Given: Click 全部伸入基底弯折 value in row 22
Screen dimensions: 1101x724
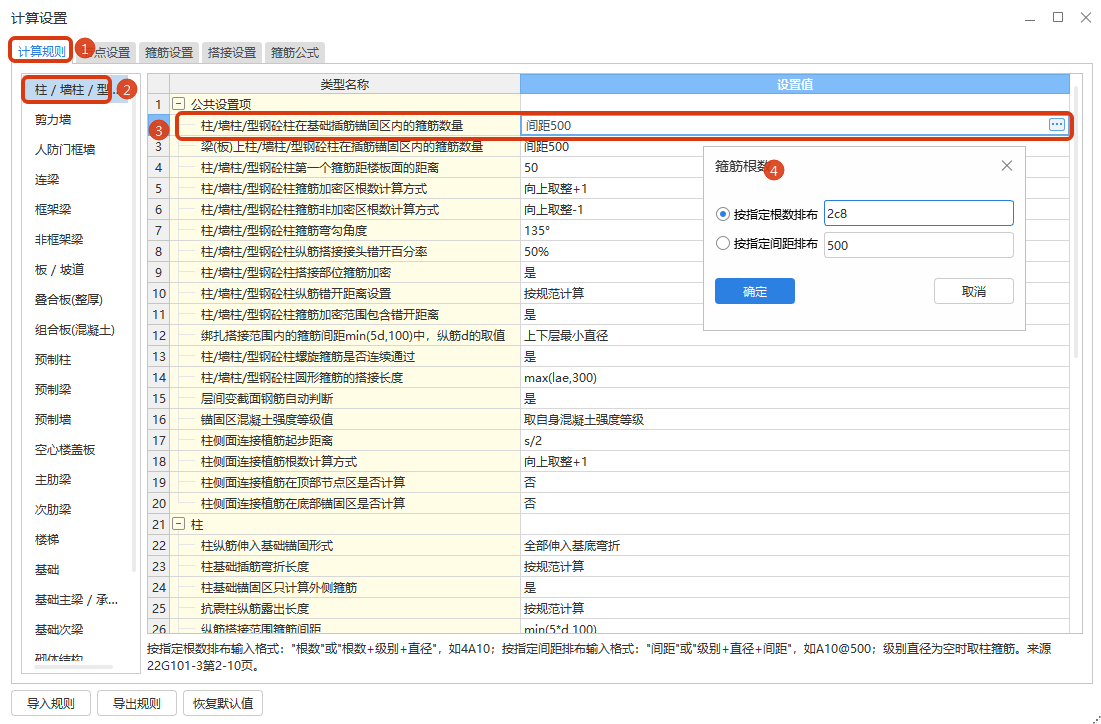Looking at the screenshot, I should pyautogui.click(x=572, y=546).
